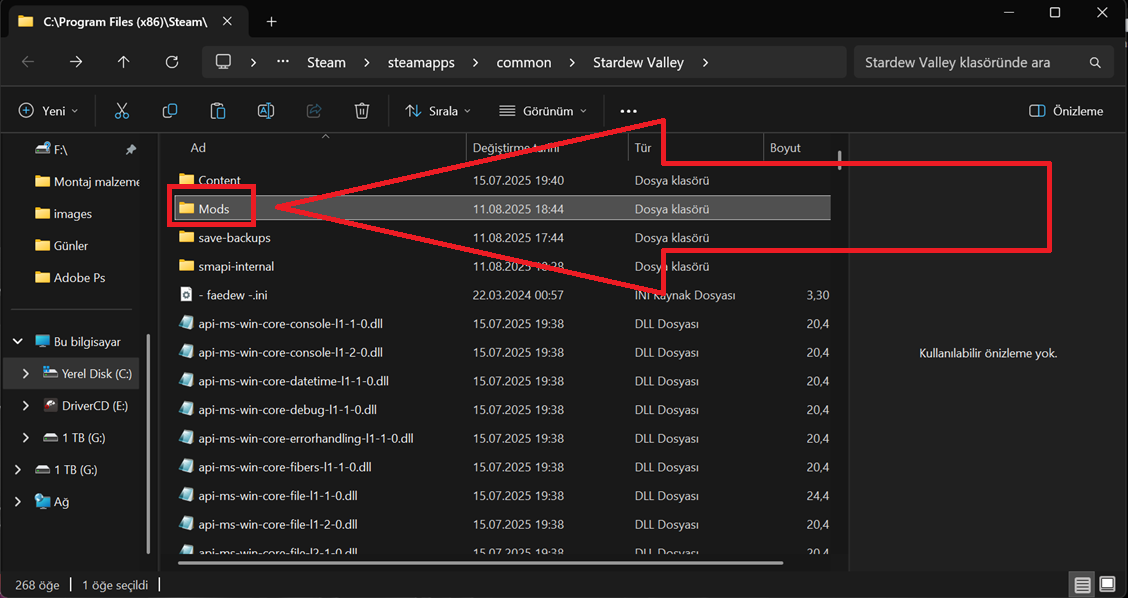
Task: Click chevron after steamapps in address bar
Action: [476, 63]
